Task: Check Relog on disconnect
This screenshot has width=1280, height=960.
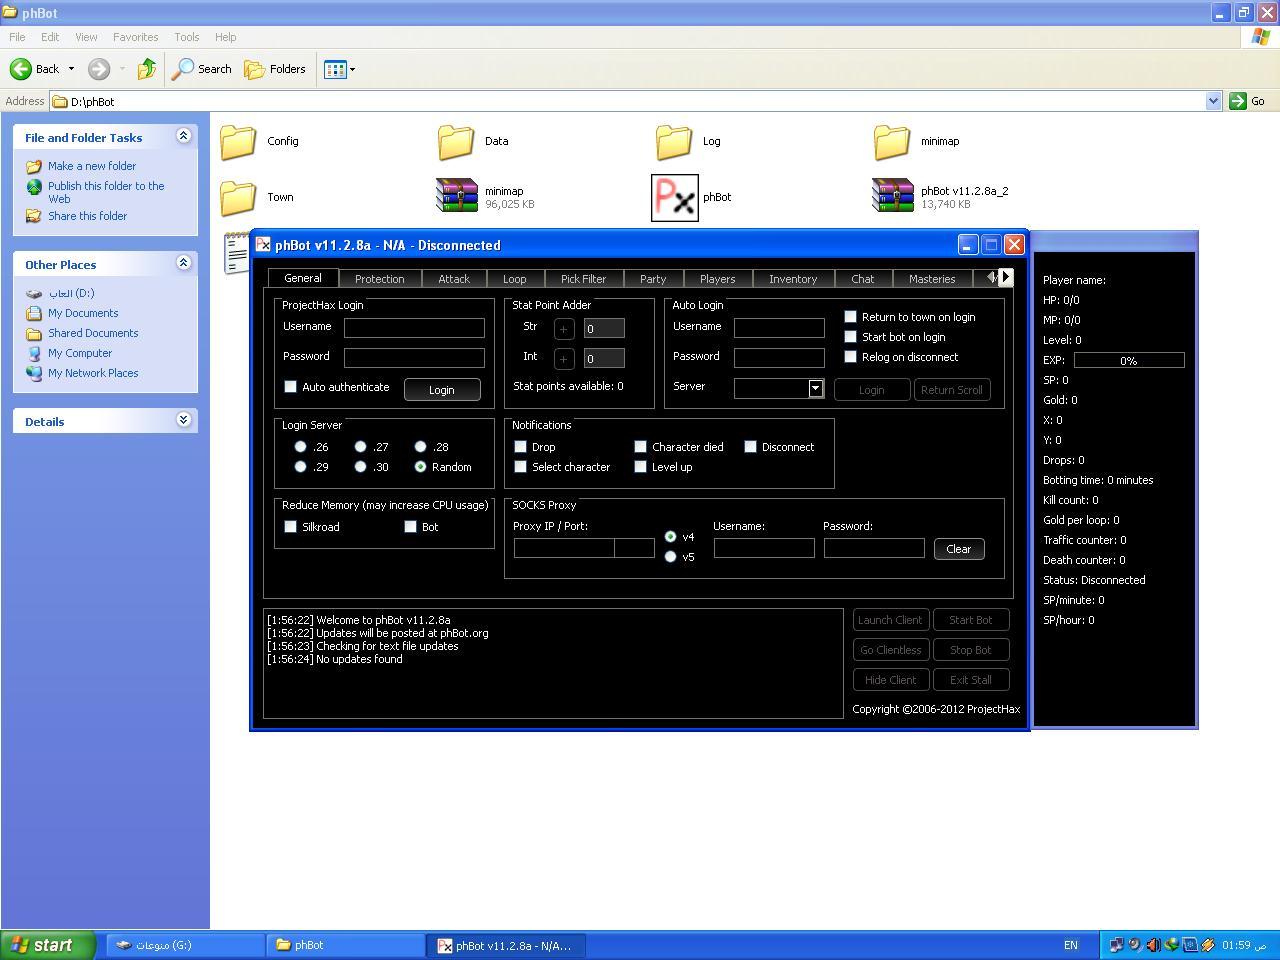Action: pos(851,357)
